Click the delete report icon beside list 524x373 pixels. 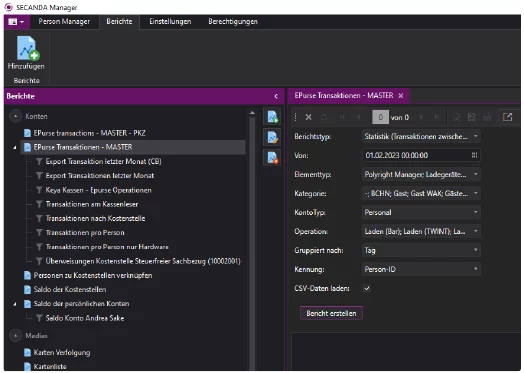272,157
